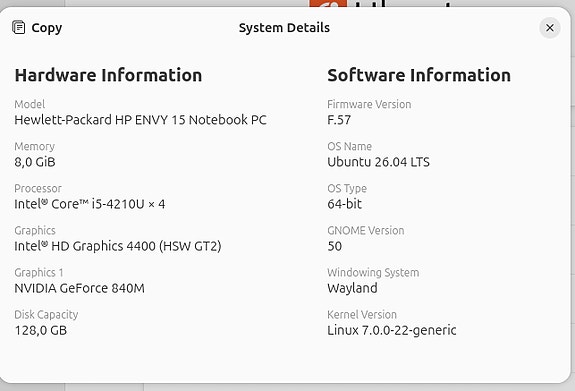Click the GNOME Version label
575x391 pixels.
click(366, 230)
